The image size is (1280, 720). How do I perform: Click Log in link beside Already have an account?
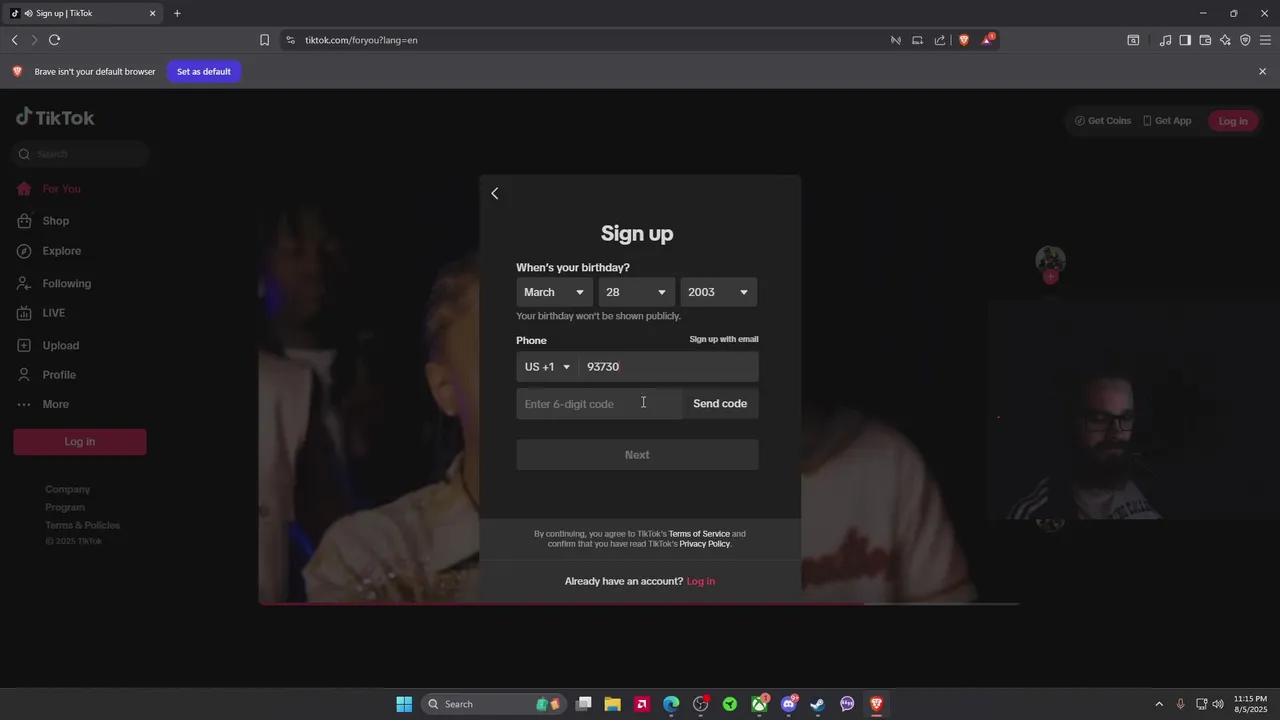(701, 581)
